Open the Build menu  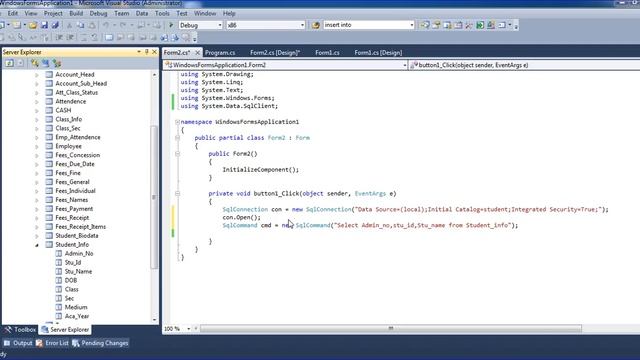76,13
